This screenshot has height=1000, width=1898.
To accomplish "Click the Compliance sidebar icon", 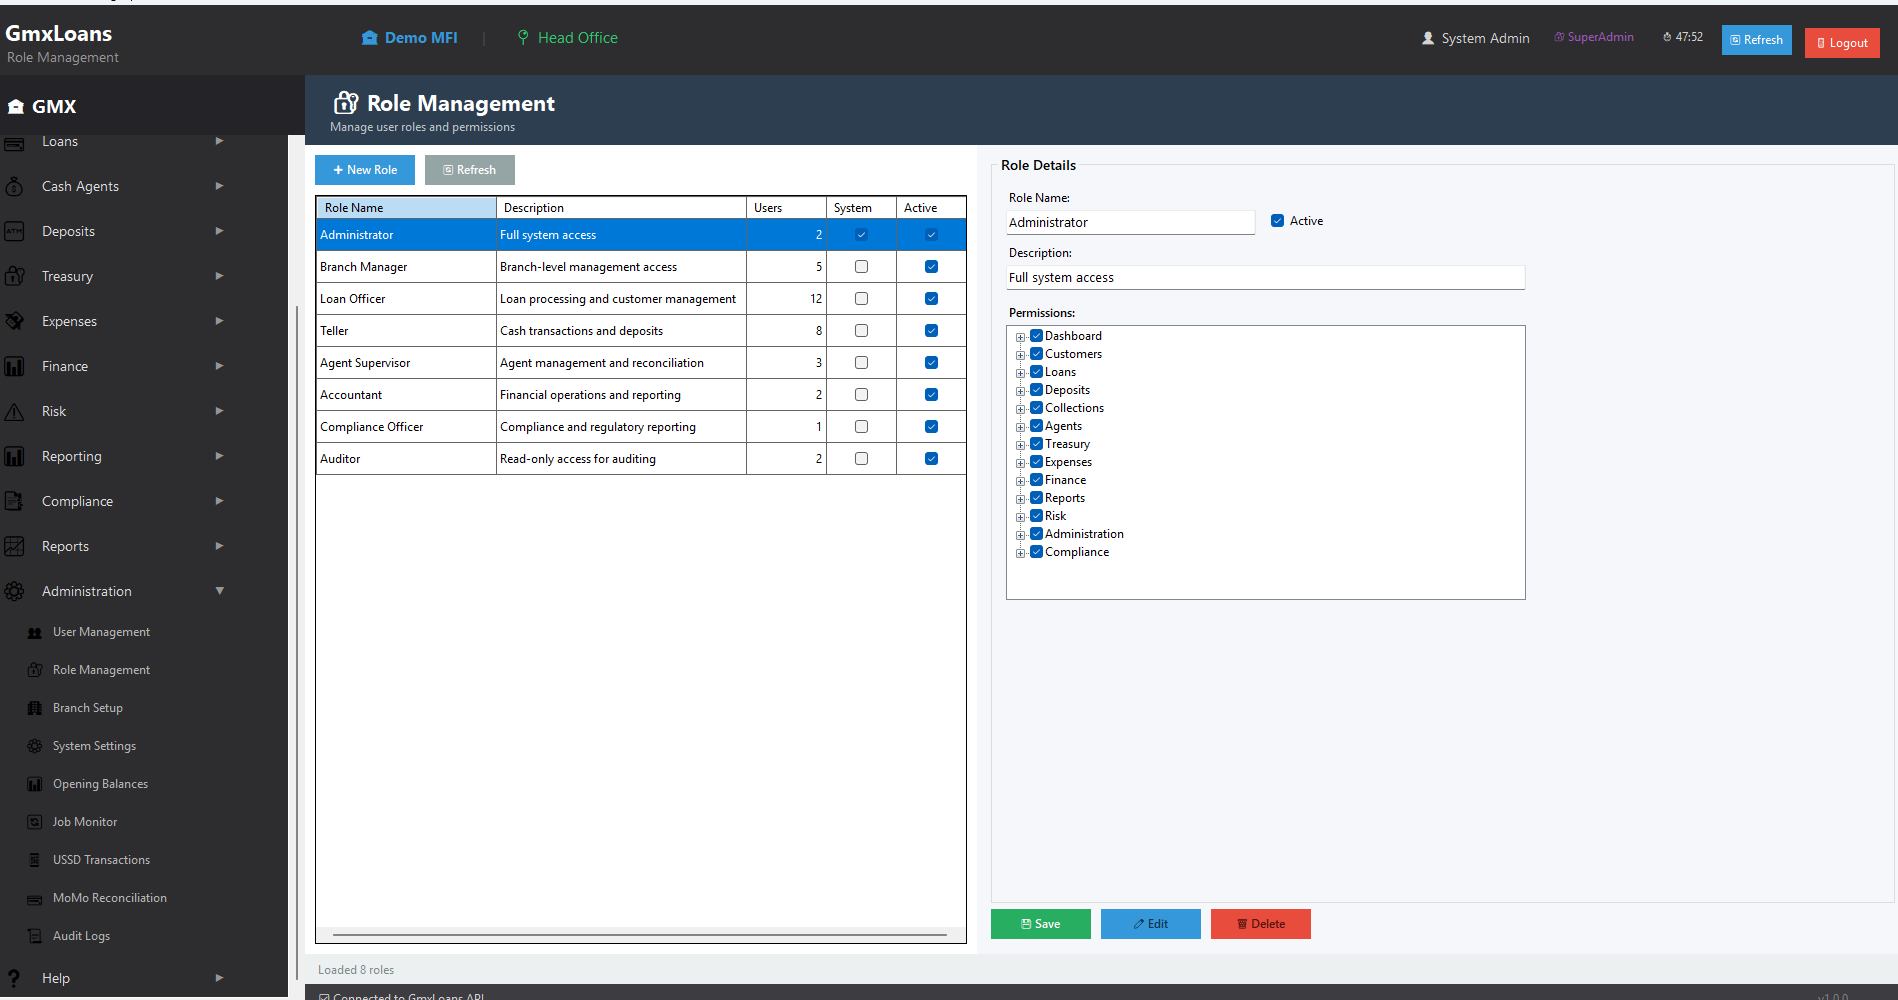I will [14, 501].
